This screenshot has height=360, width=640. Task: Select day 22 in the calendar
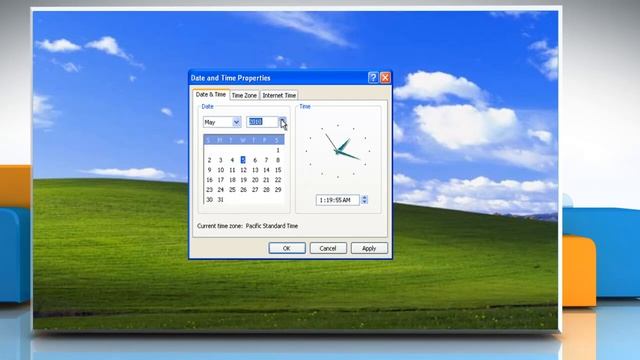tap(278, 180)
